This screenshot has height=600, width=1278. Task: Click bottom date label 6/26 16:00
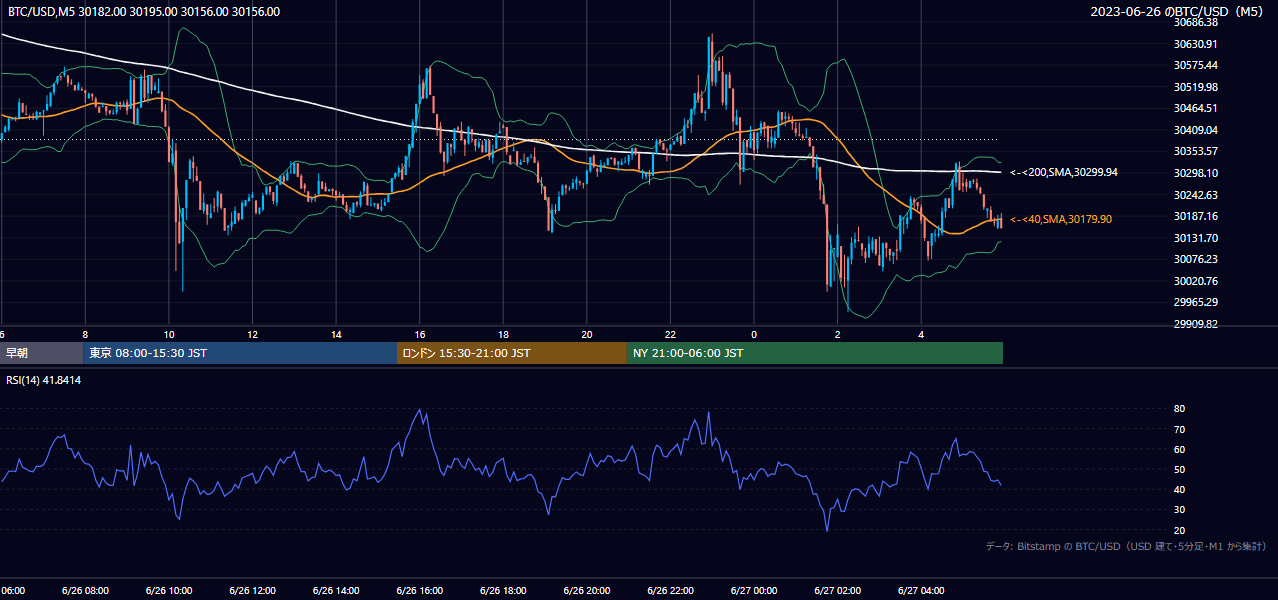point(420,591)
